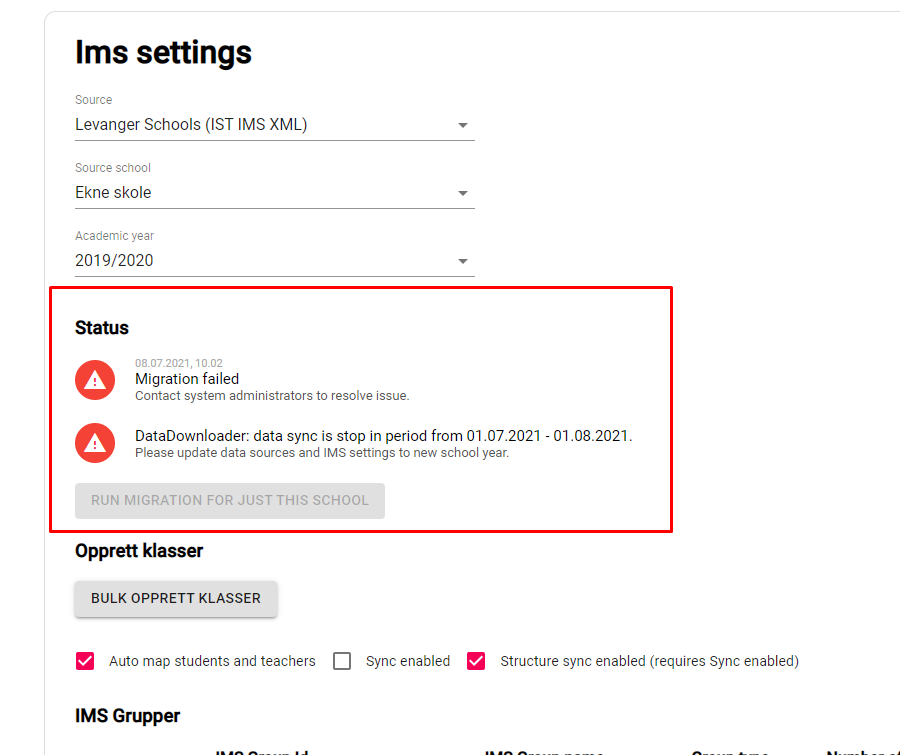Screen dimensions: 900x755
Task: Toggle Auto map students and teachers checkbox
Action: (x=85, y=661)
